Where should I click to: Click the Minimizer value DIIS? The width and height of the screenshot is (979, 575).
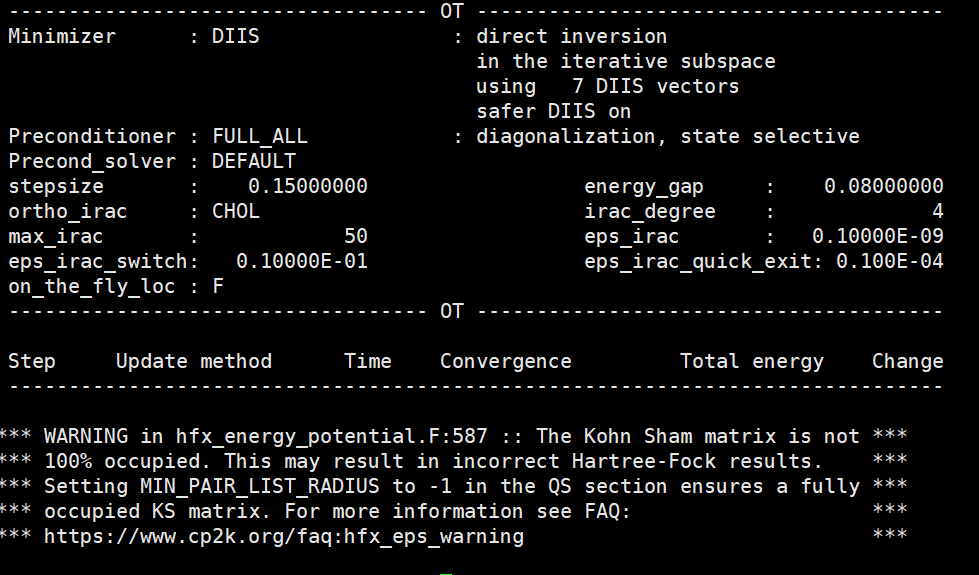click(x=235, y=37)
